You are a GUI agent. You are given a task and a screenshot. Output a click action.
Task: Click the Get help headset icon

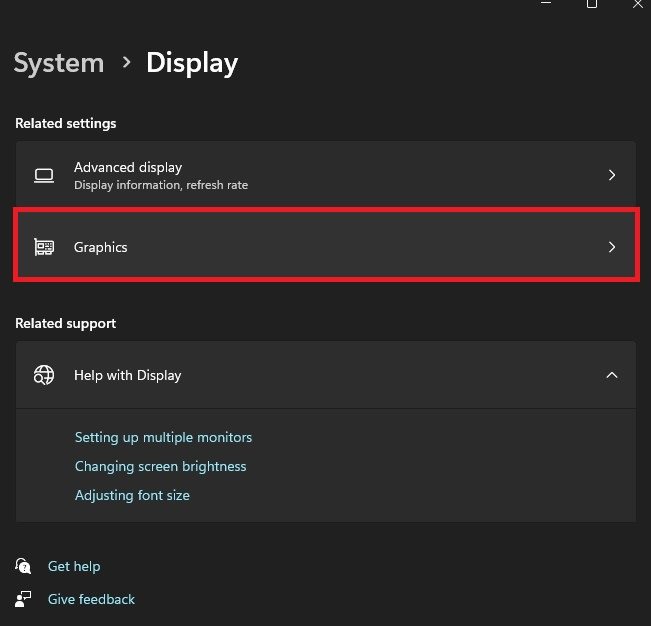[24, 566]
